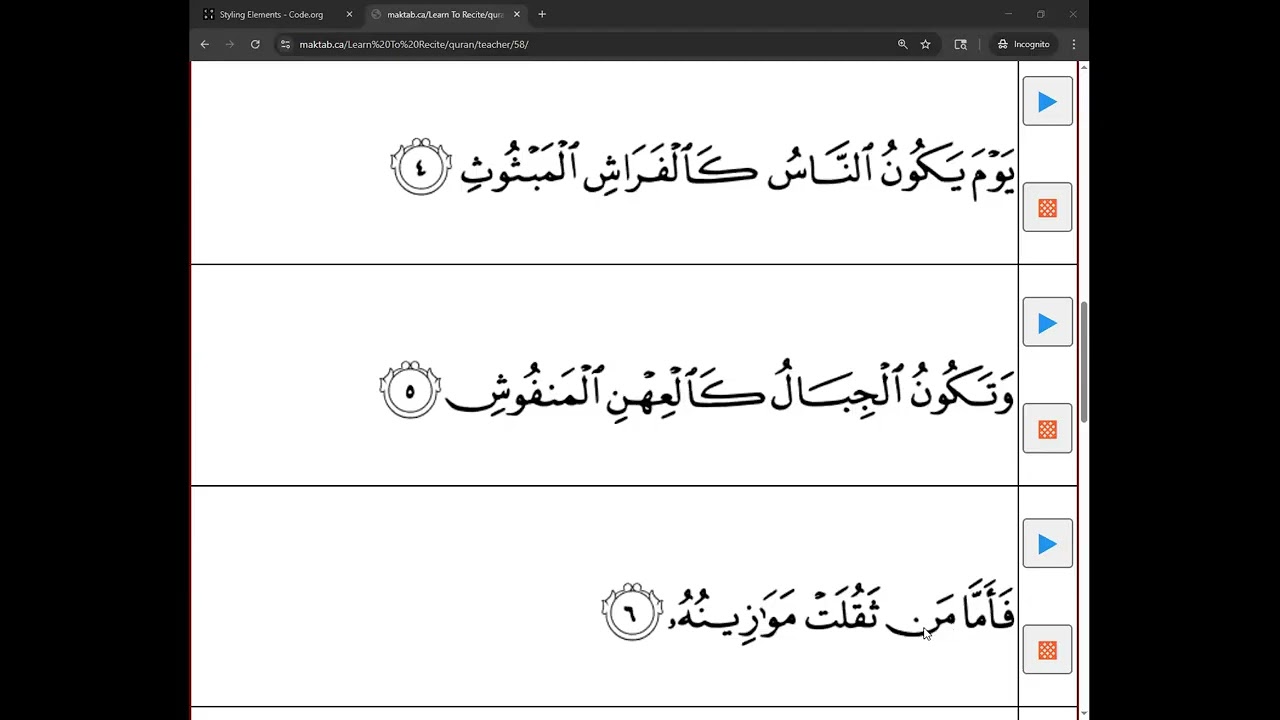1280x720 pixels.
Task: Open the side panel toolbar icon
Action: click(x=961, y=44)
